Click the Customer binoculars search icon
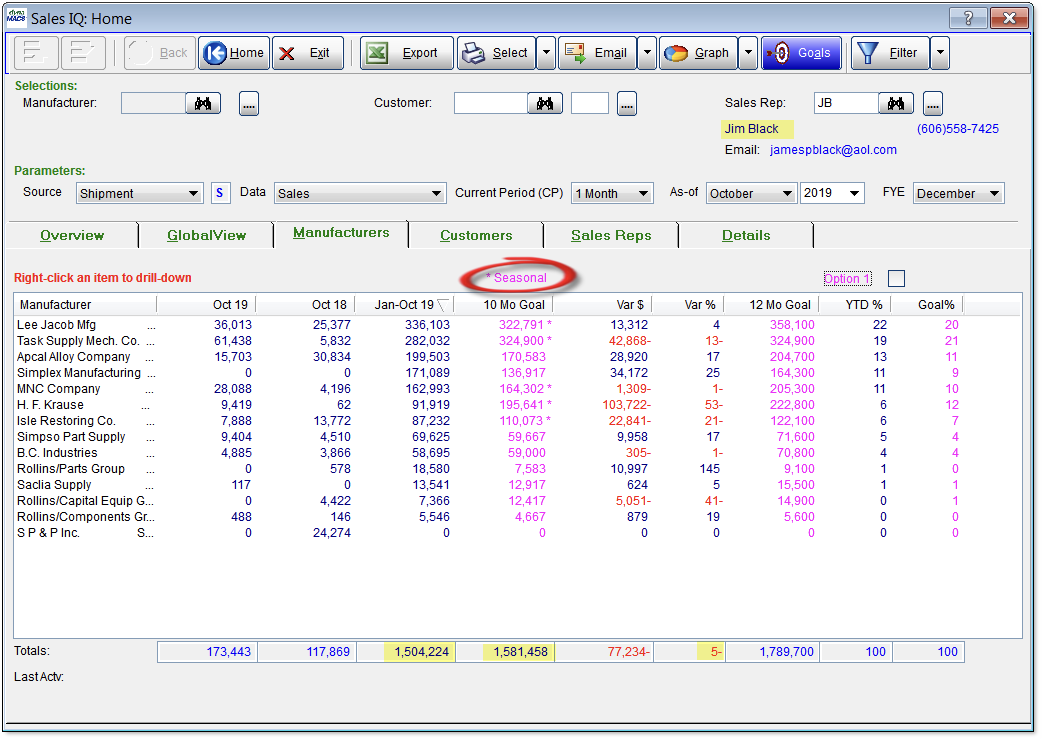 545,104
